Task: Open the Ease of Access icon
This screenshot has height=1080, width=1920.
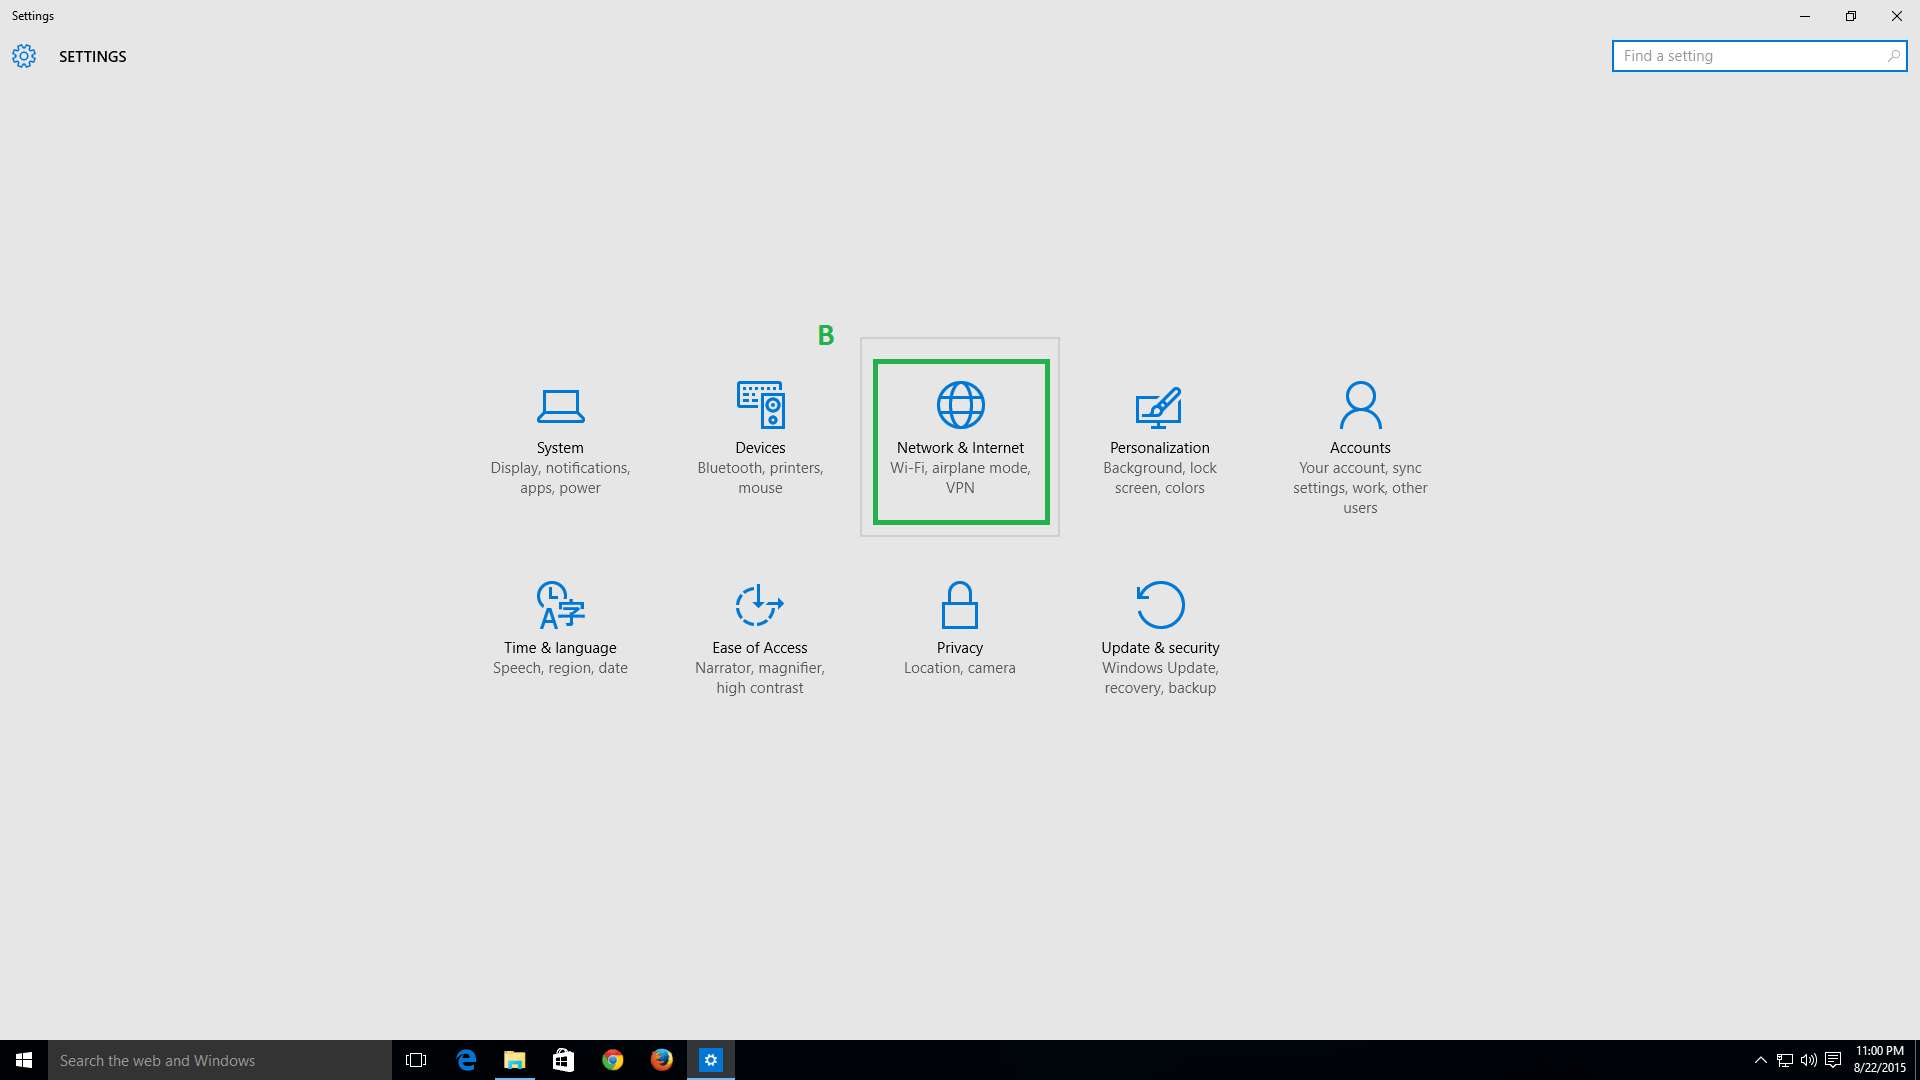Action: (760, 604)
